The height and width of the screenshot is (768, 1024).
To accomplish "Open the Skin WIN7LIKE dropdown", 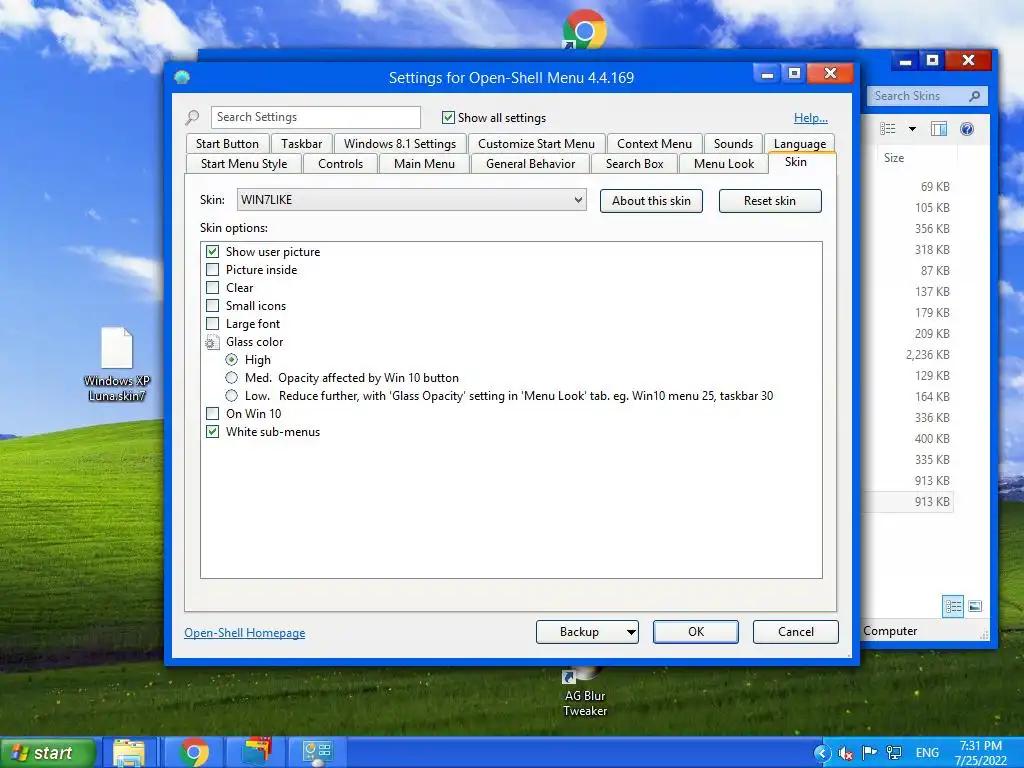I will click(411, 200).
